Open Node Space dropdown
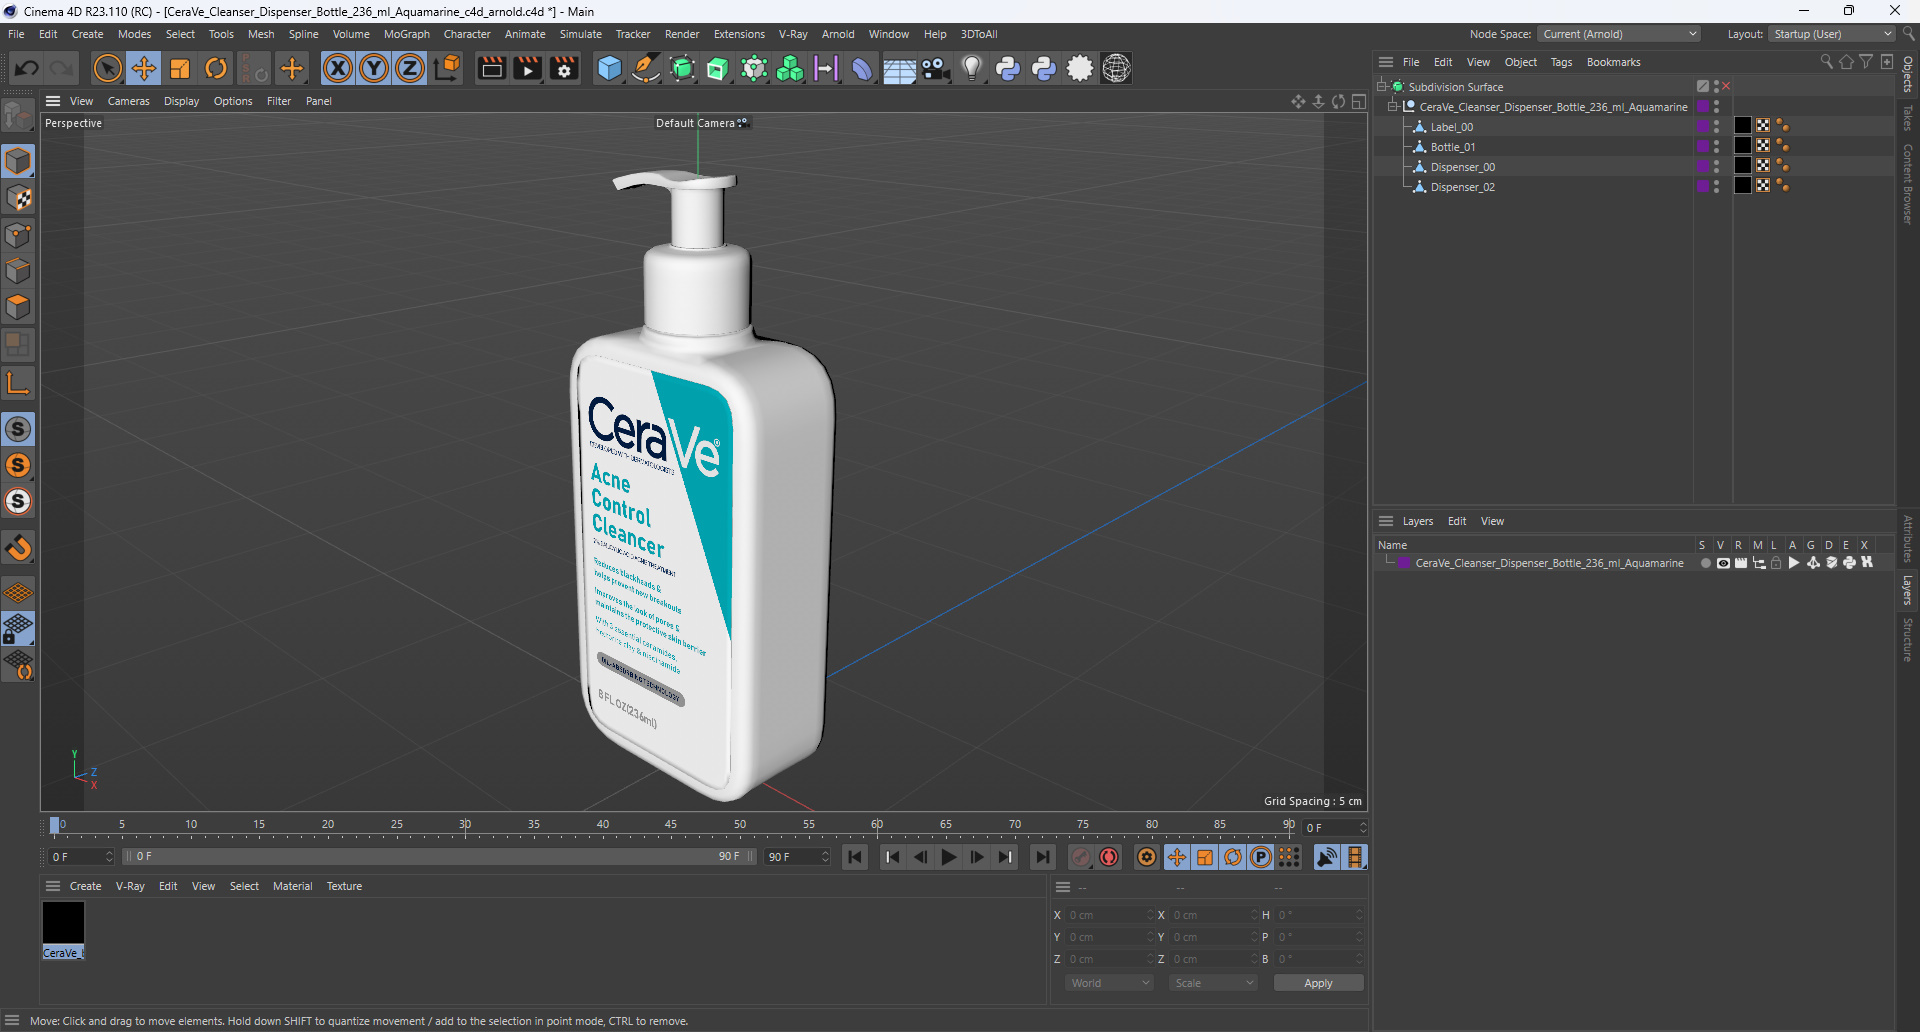Screen dimensions: 1920x1032 tap(1618, 34)
